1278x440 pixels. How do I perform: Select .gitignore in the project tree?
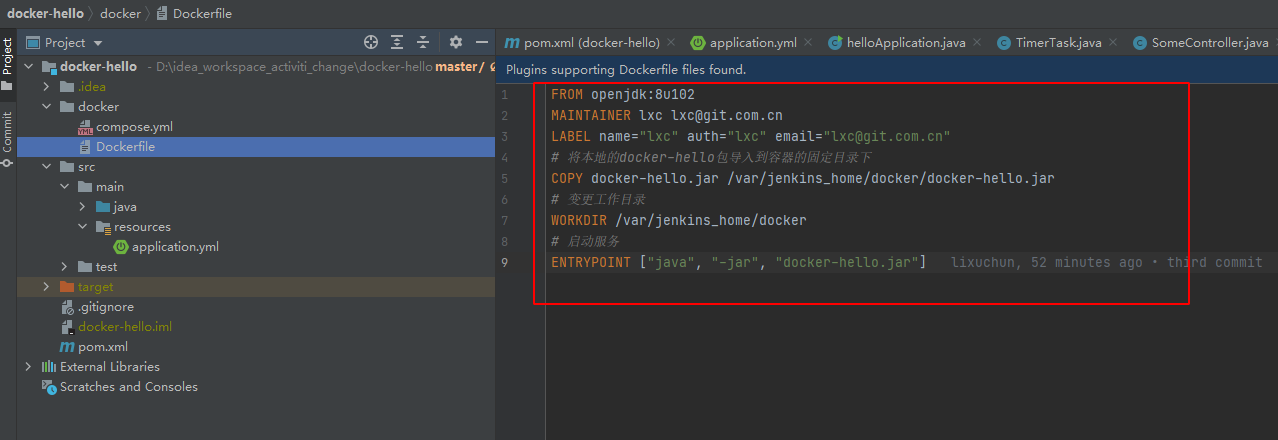click(106, 307)
